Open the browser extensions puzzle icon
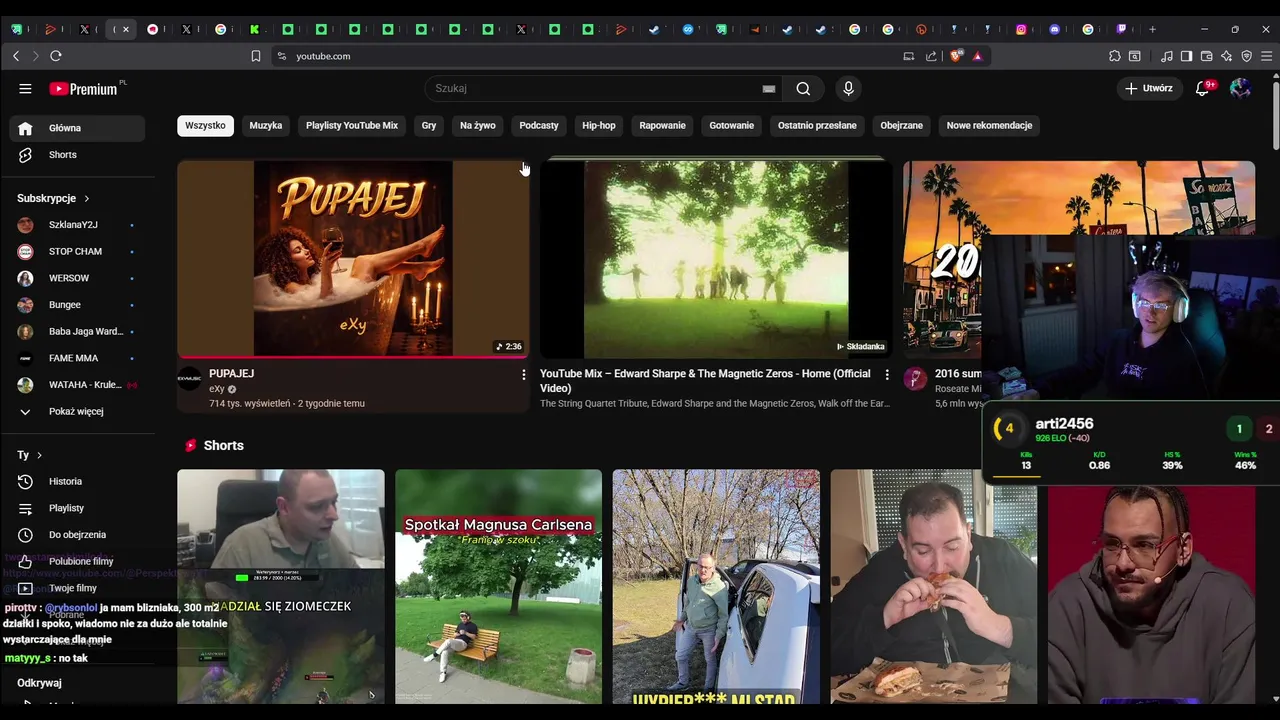This screenshot has height=720, width=1280. [1115, 56]
